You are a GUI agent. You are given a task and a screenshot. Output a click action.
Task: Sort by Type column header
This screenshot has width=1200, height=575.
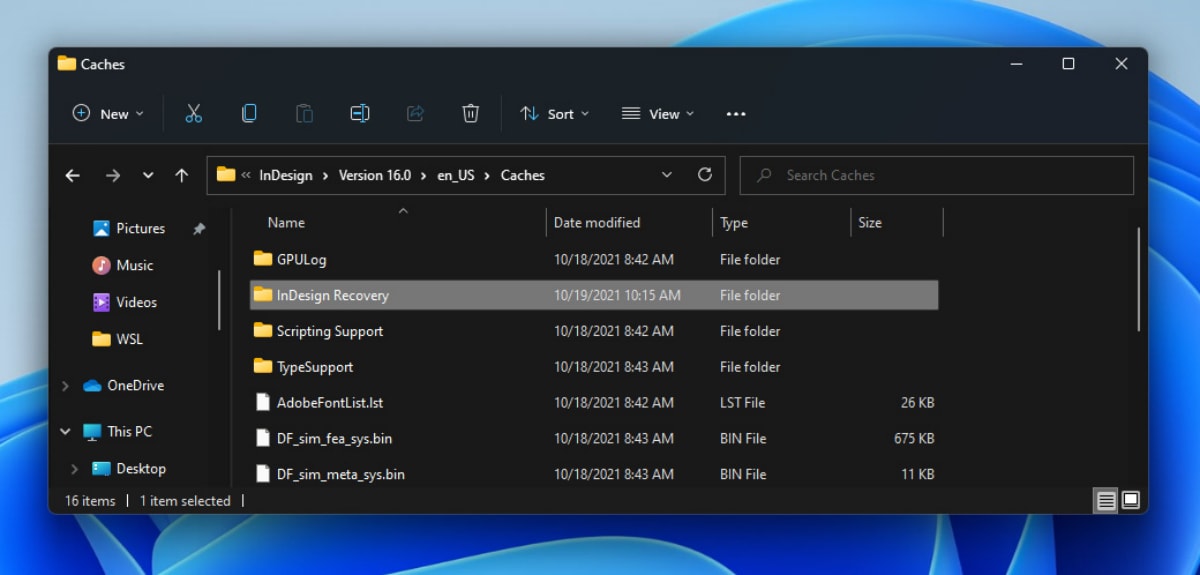click(x=734, y=223)
